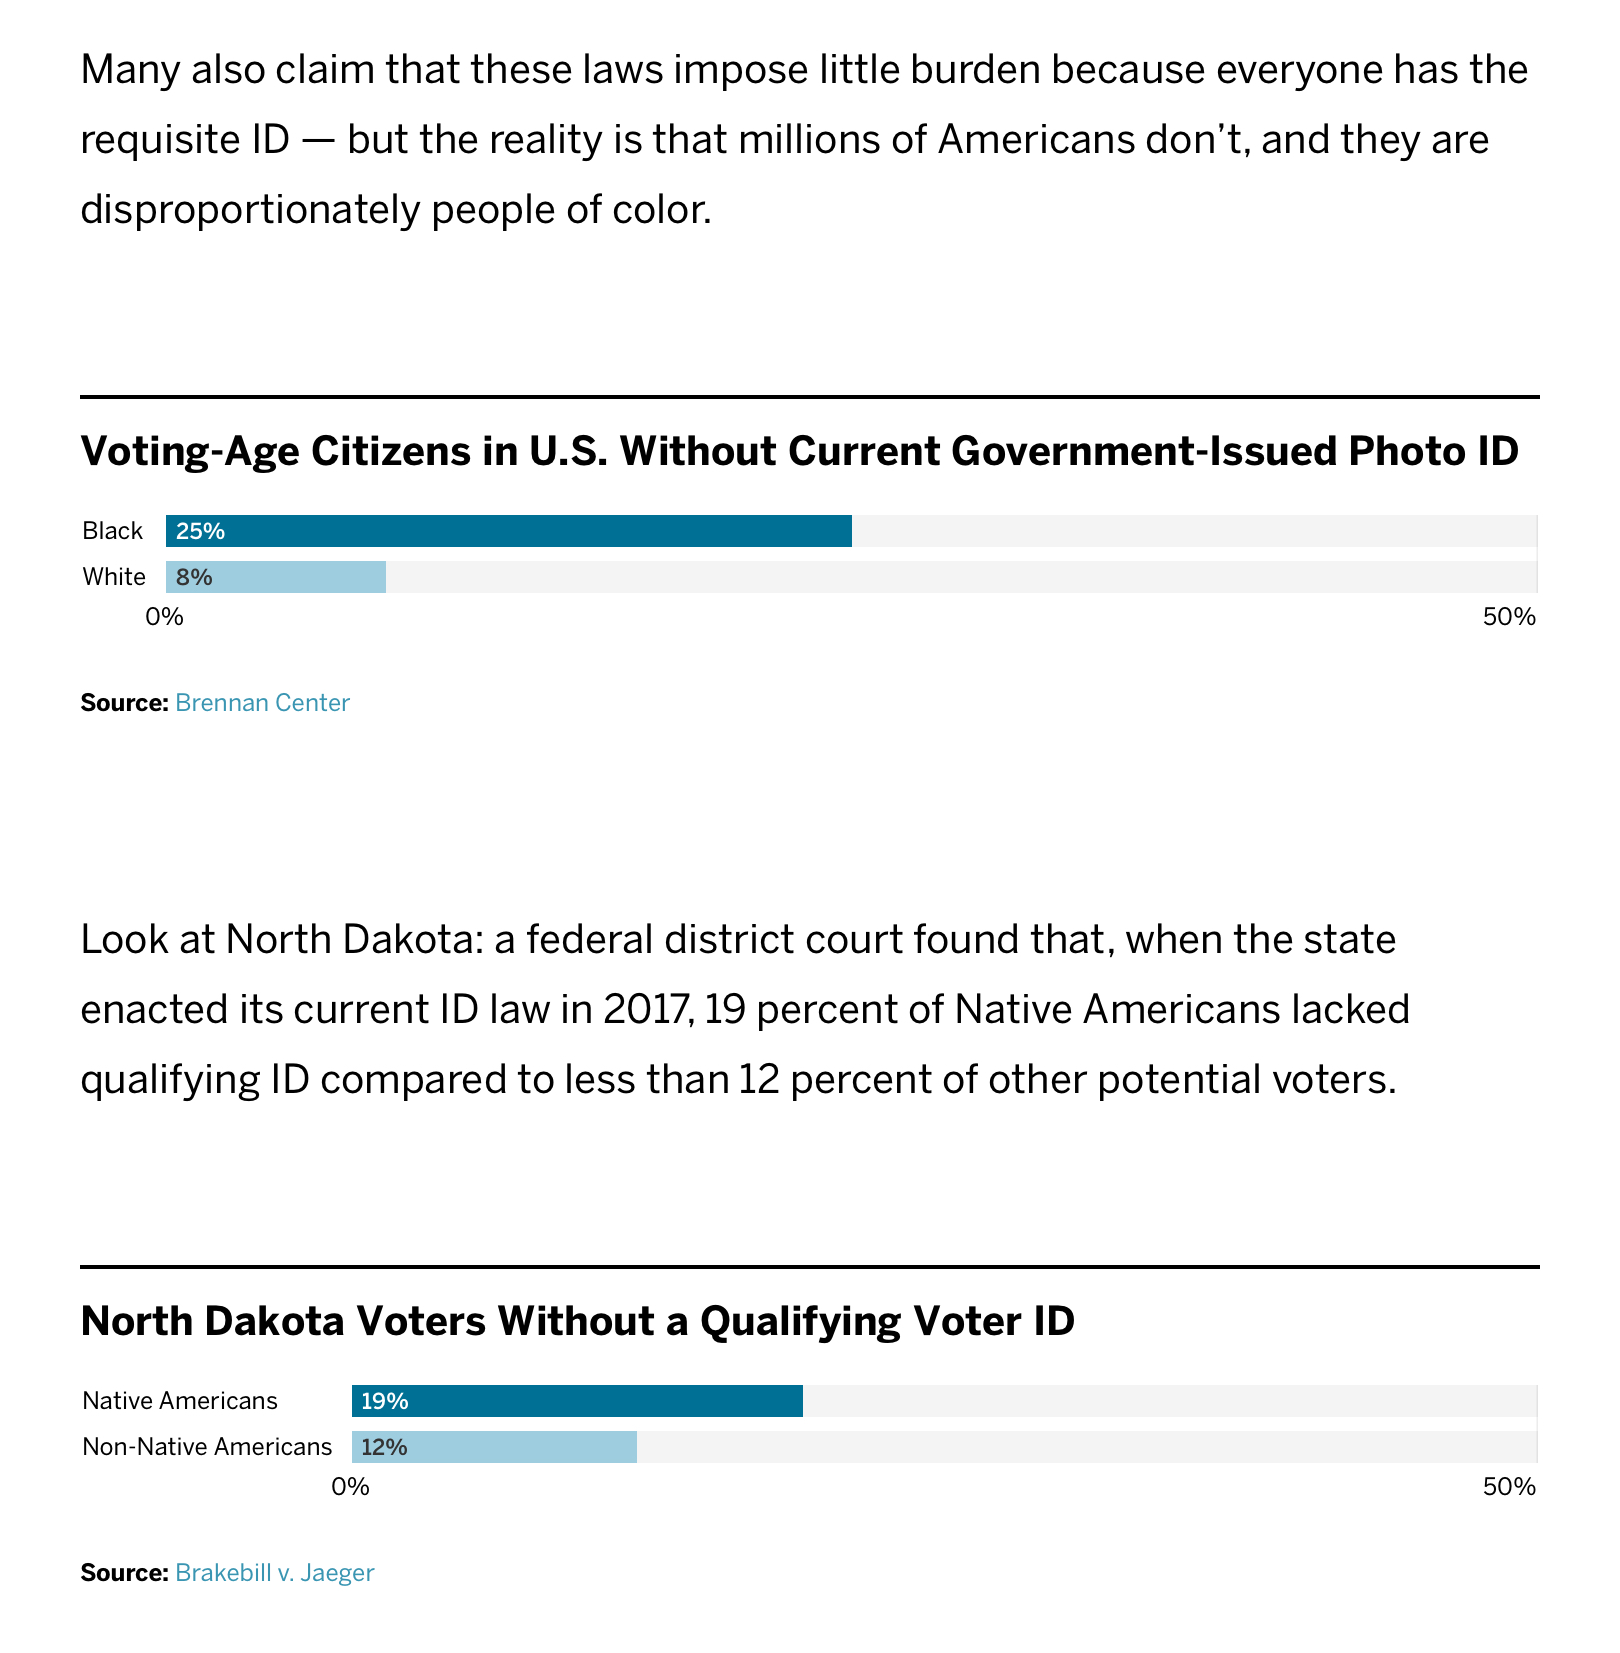The height and width of the screenshot is (1653, 1620).
Task: Click 50% axis label on Photo ID chart
Action: (x=1508, y=617)
